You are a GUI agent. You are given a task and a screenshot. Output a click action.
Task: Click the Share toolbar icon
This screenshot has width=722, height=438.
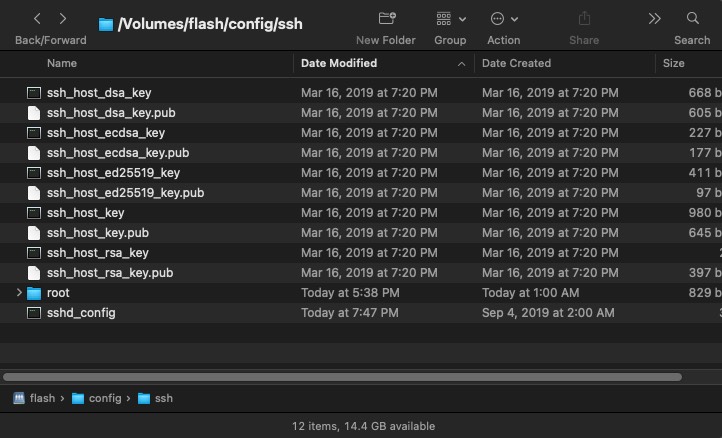point(584,18)
